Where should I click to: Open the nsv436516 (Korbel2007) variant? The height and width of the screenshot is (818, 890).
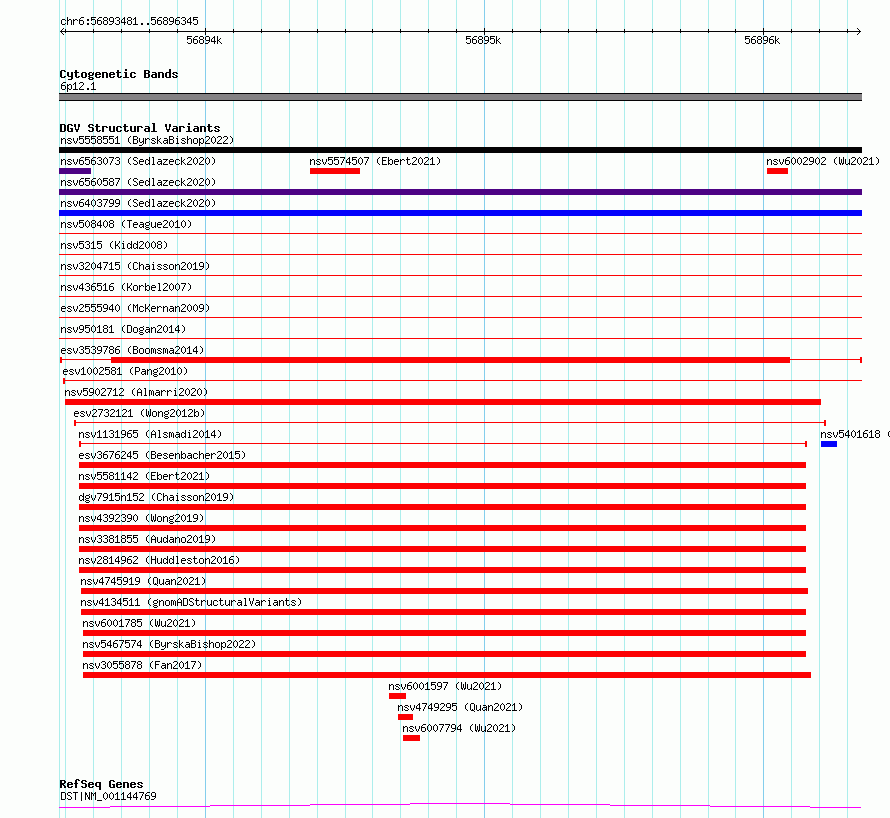click(126, 287)
